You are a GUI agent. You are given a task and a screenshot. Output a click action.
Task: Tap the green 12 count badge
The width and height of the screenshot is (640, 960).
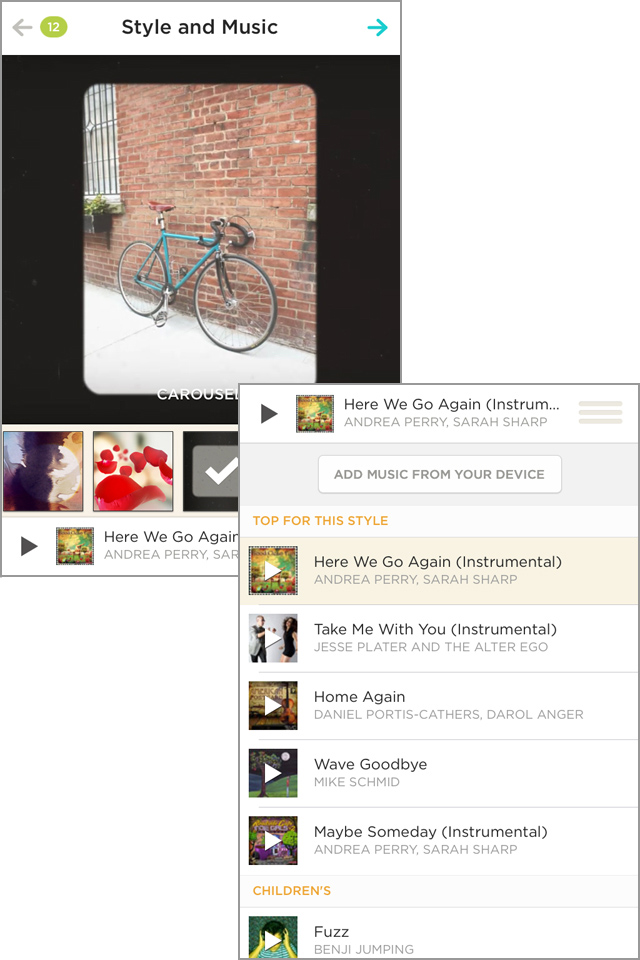pos(53,27)
